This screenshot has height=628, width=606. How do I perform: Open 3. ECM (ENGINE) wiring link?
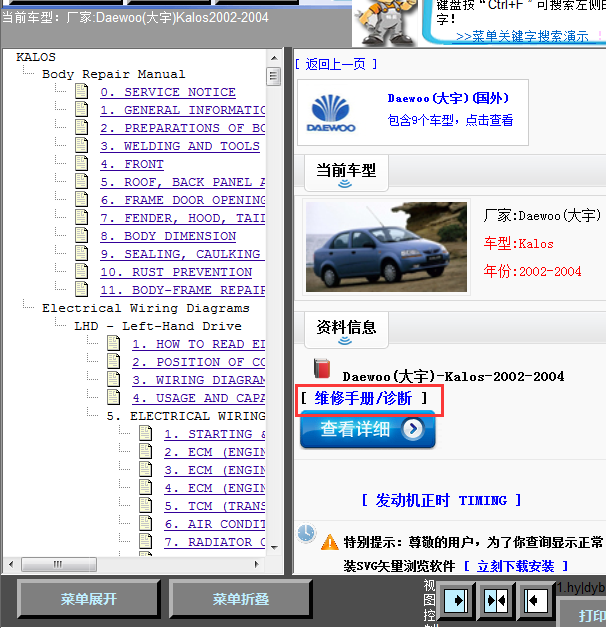click(x=215, y=471)
